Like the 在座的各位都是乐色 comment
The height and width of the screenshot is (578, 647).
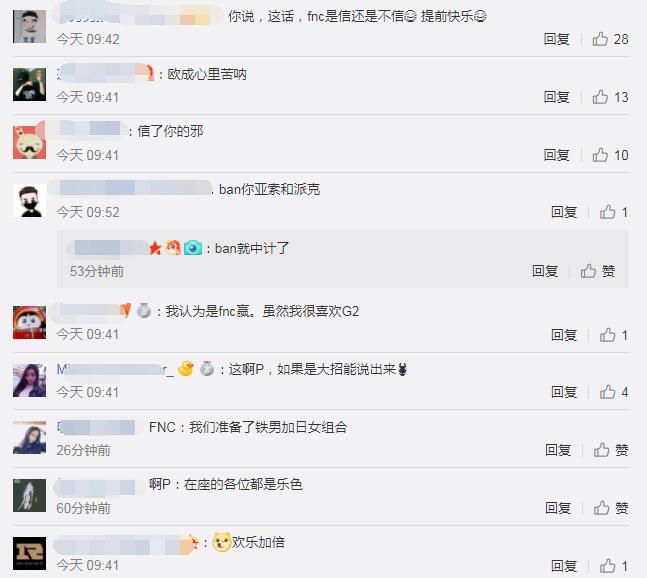[x=602, y=508]
